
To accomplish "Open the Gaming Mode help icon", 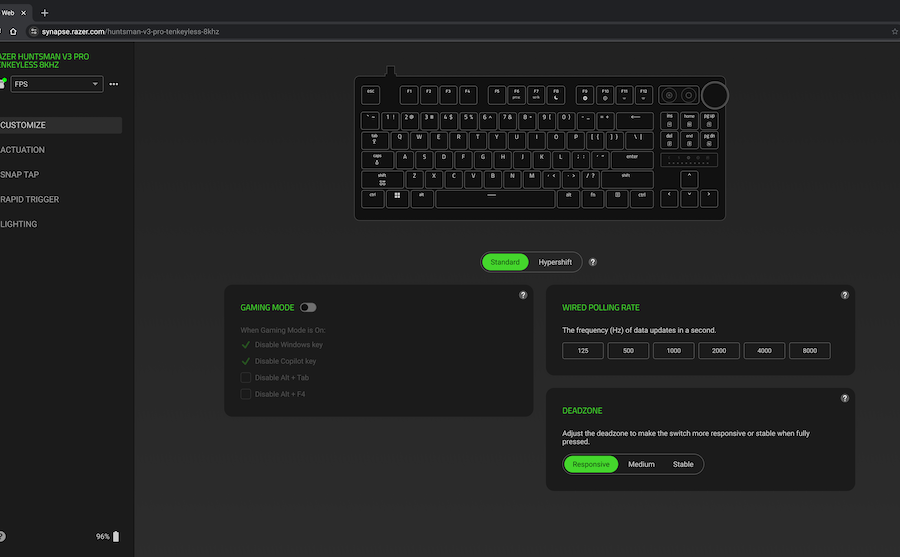I will point(523,295).
